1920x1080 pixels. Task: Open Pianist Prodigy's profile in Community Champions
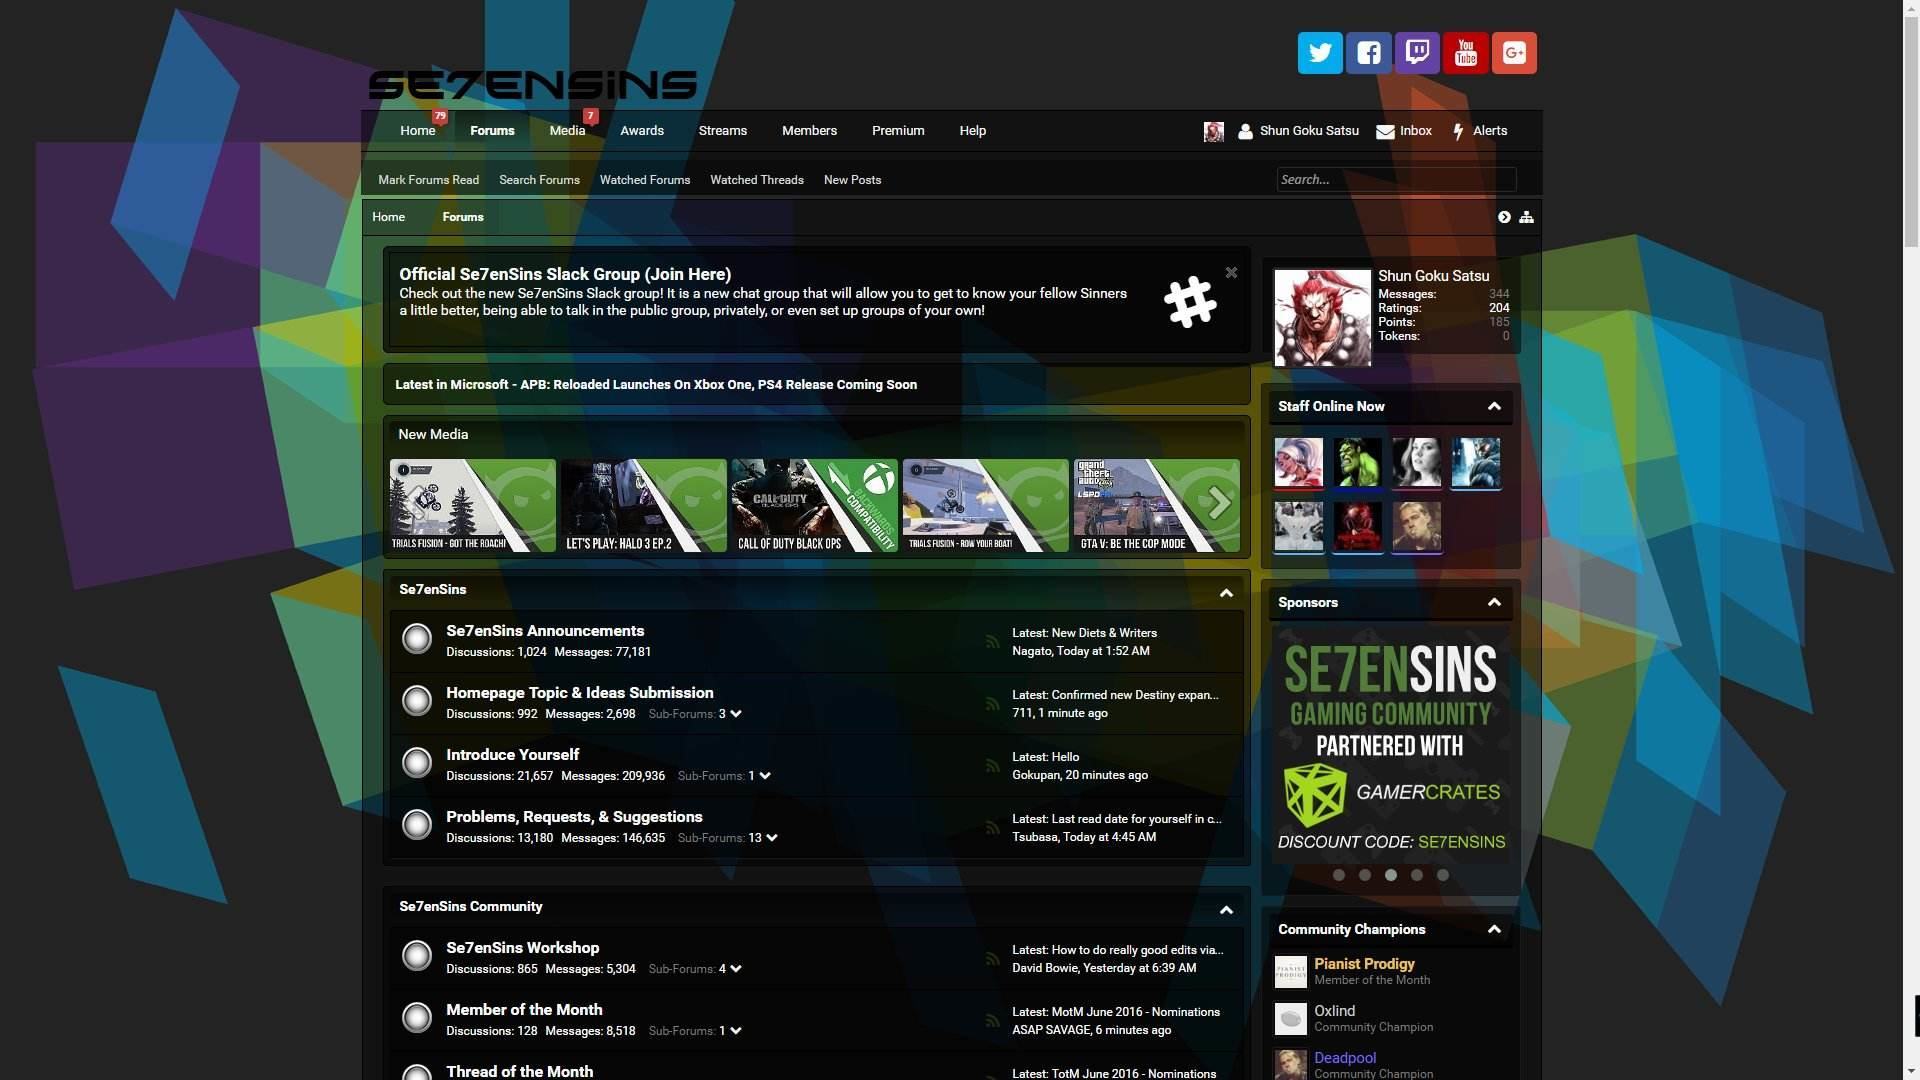point(1364,964)
